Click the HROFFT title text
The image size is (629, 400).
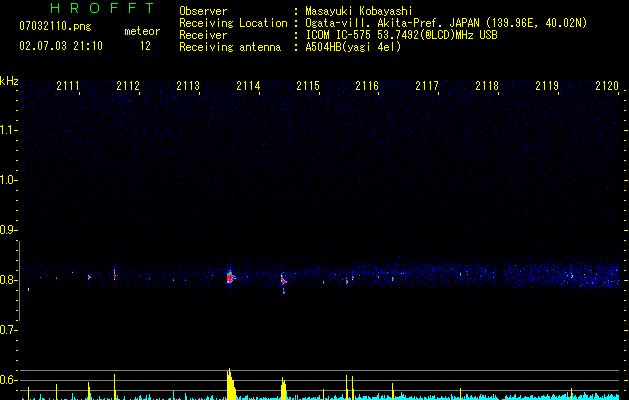click(x=103, y=8)
